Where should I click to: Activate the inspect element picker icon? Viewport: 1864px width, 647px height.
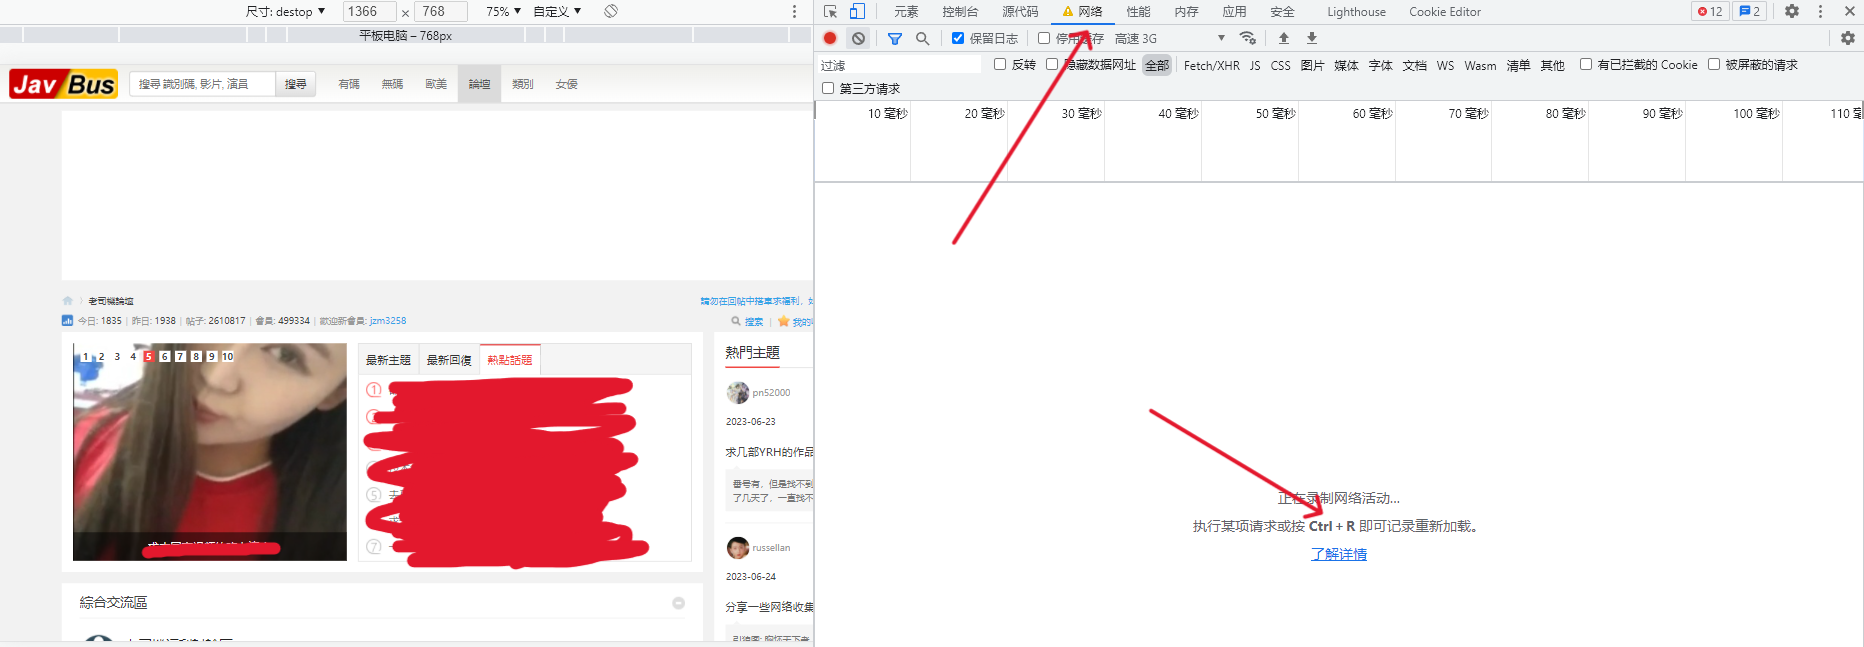tap(830, 12)
